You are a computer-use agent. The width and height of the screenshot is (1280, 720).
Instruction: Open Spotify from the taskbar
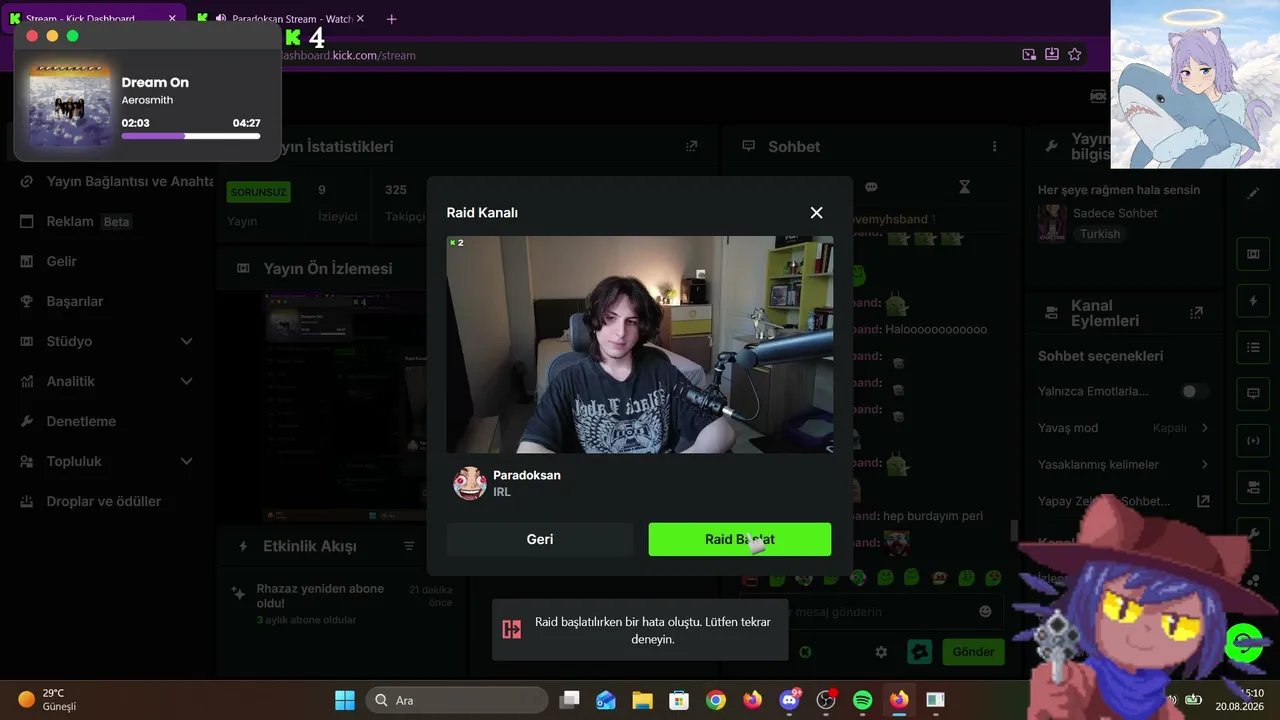tap(862, 700)
